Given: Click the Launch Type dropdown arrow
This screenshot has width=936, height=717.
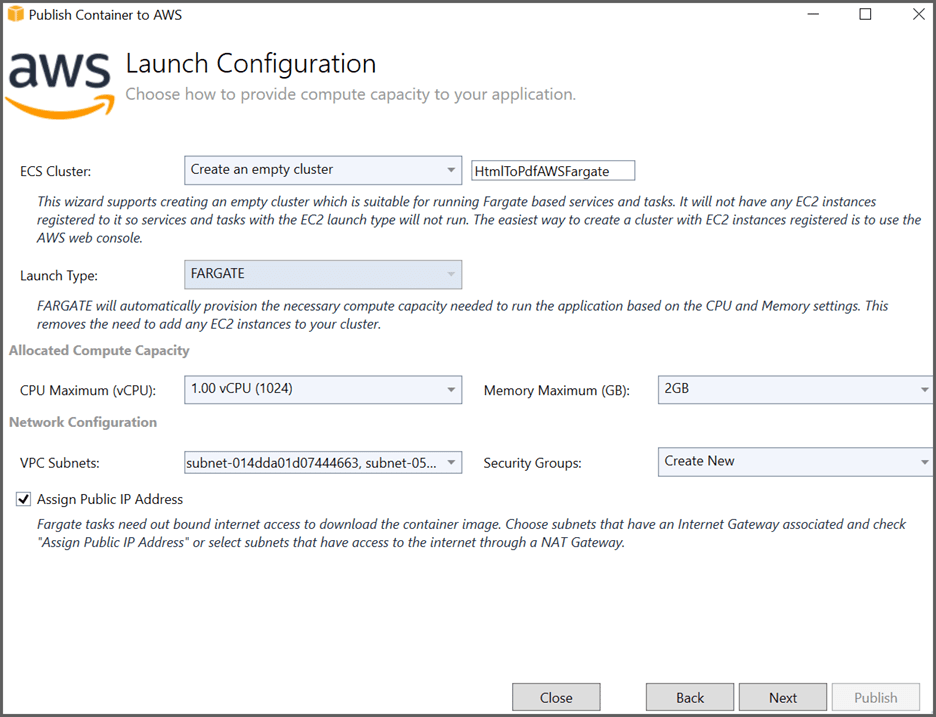Looking at the screenshot, I should point(452,273).
